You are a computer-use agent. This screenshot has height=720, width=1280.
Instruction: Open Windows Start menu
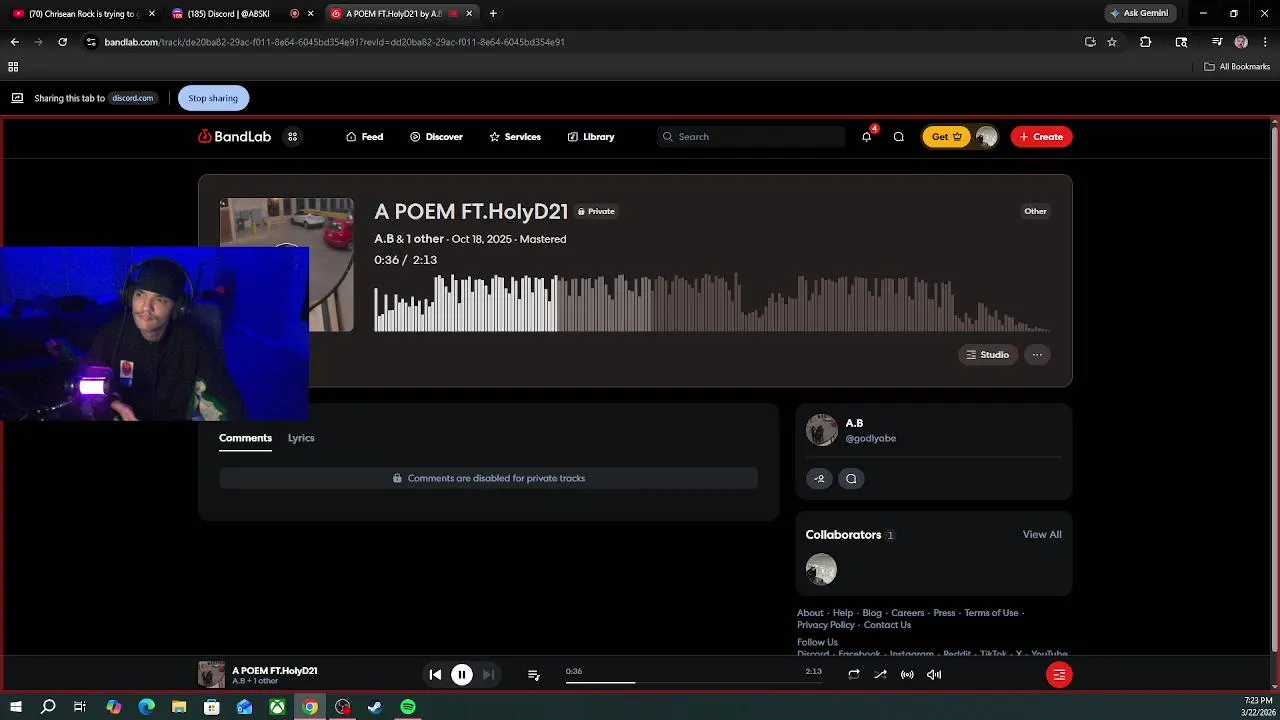[15, 707]
